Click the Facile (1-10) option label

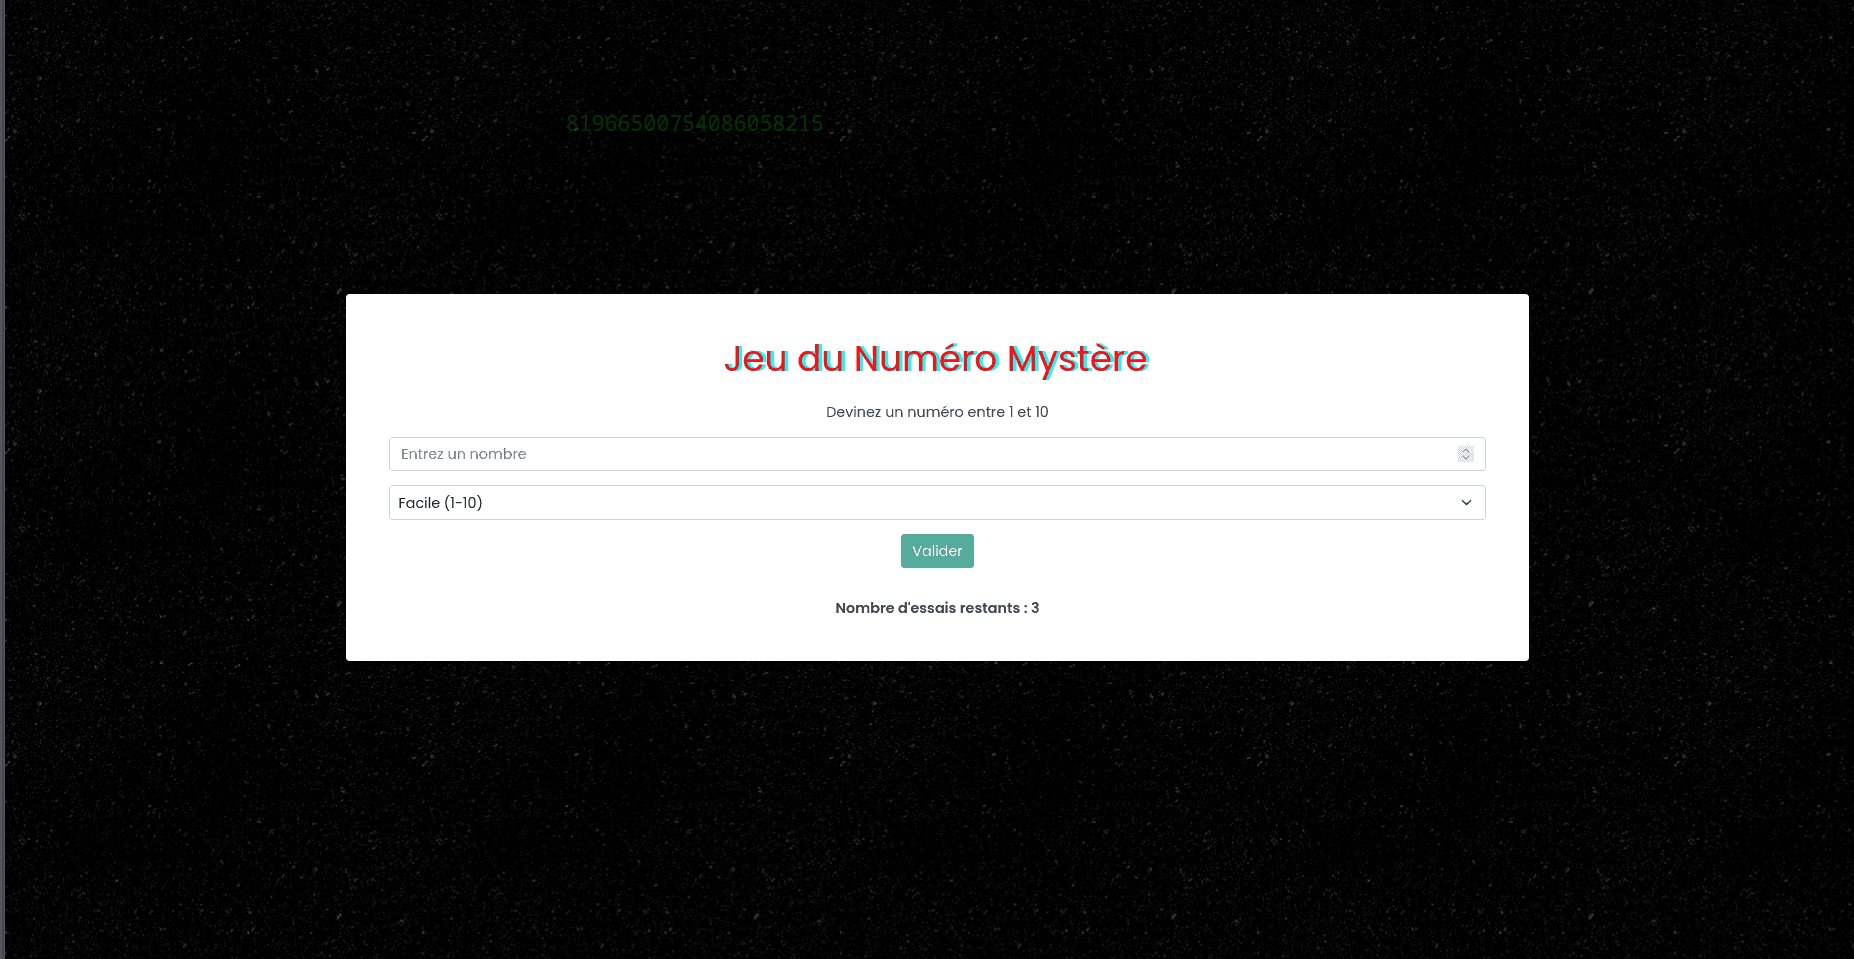tap(440, 502)
